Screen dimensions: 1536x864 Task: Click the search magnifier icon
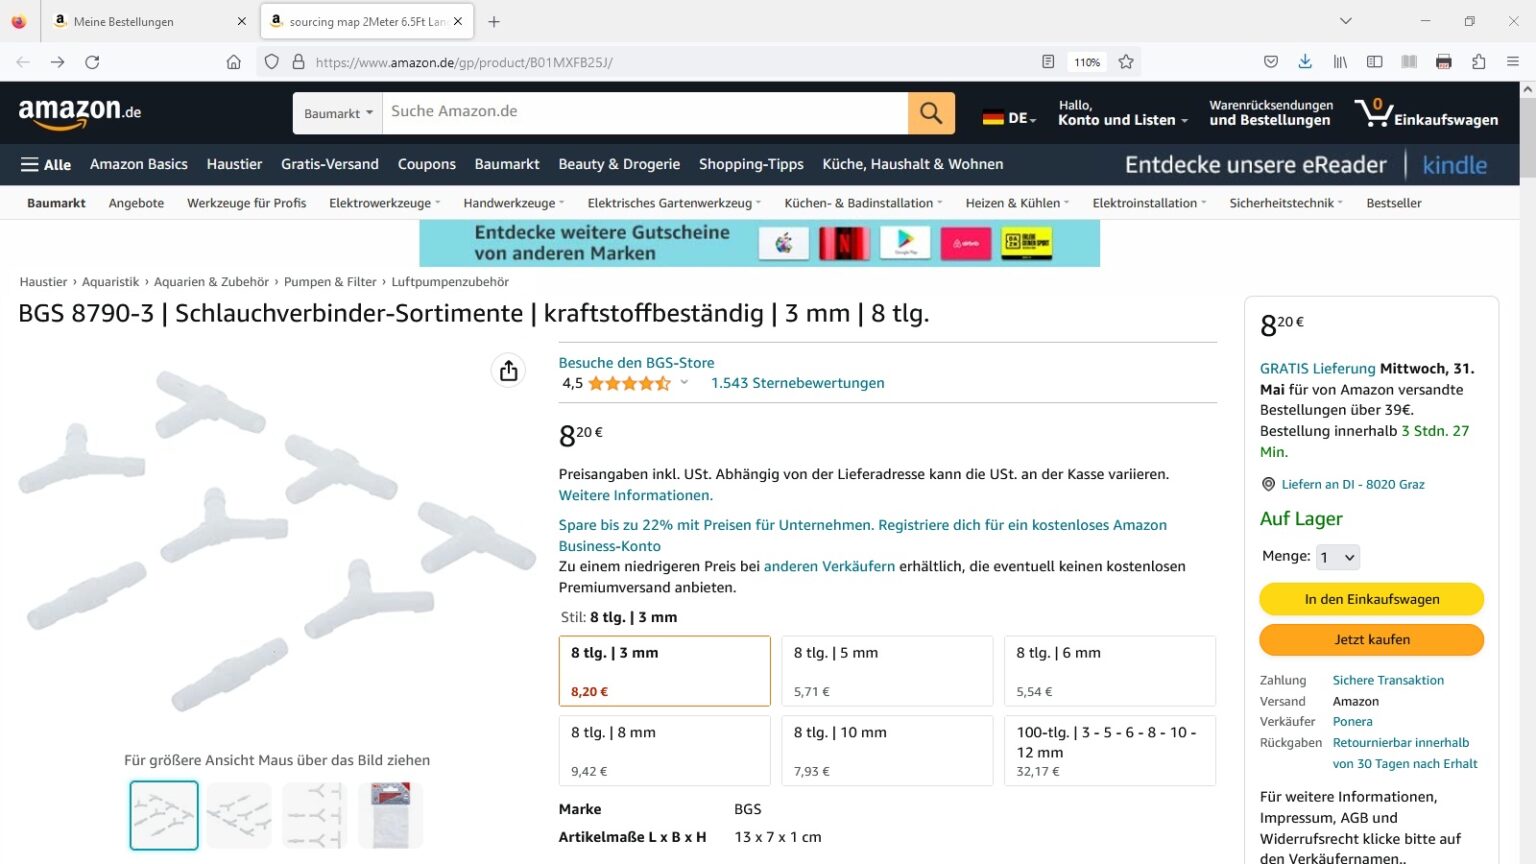[x=930, y=112]
